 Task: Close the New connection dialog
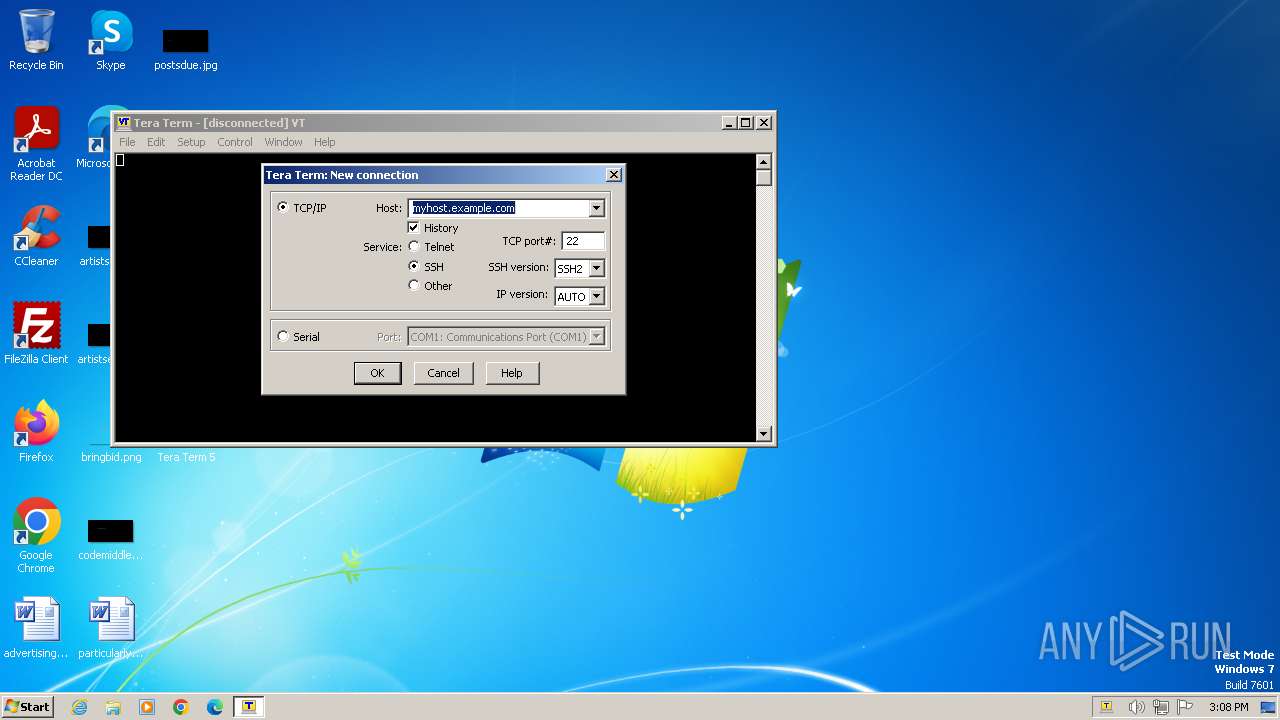tap(614, 174)
